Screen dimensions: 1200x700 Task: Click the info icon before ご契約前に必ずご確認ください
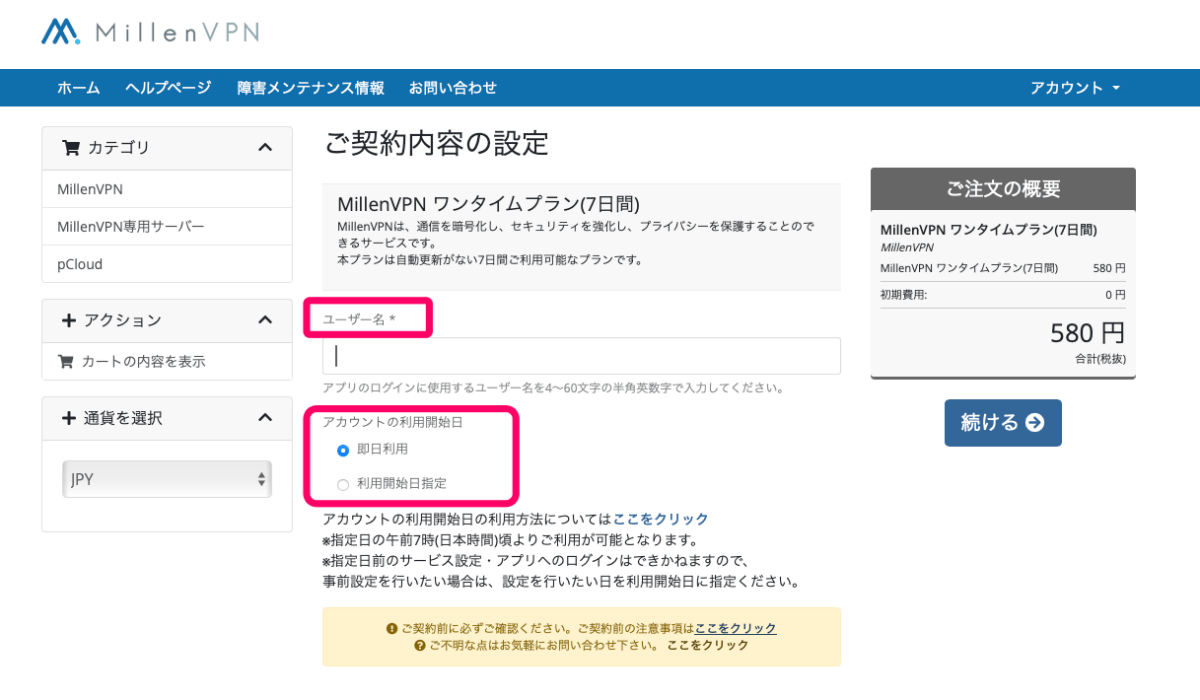point(391,628)
